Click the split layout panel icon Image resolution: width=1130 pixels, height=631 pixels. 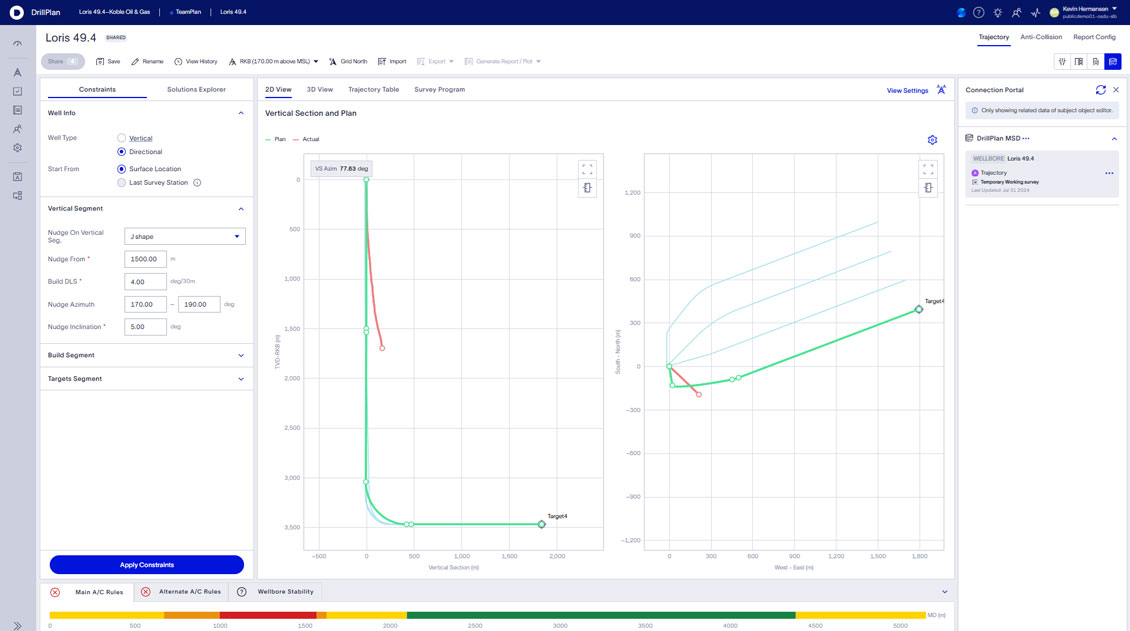pos(1079,62)
